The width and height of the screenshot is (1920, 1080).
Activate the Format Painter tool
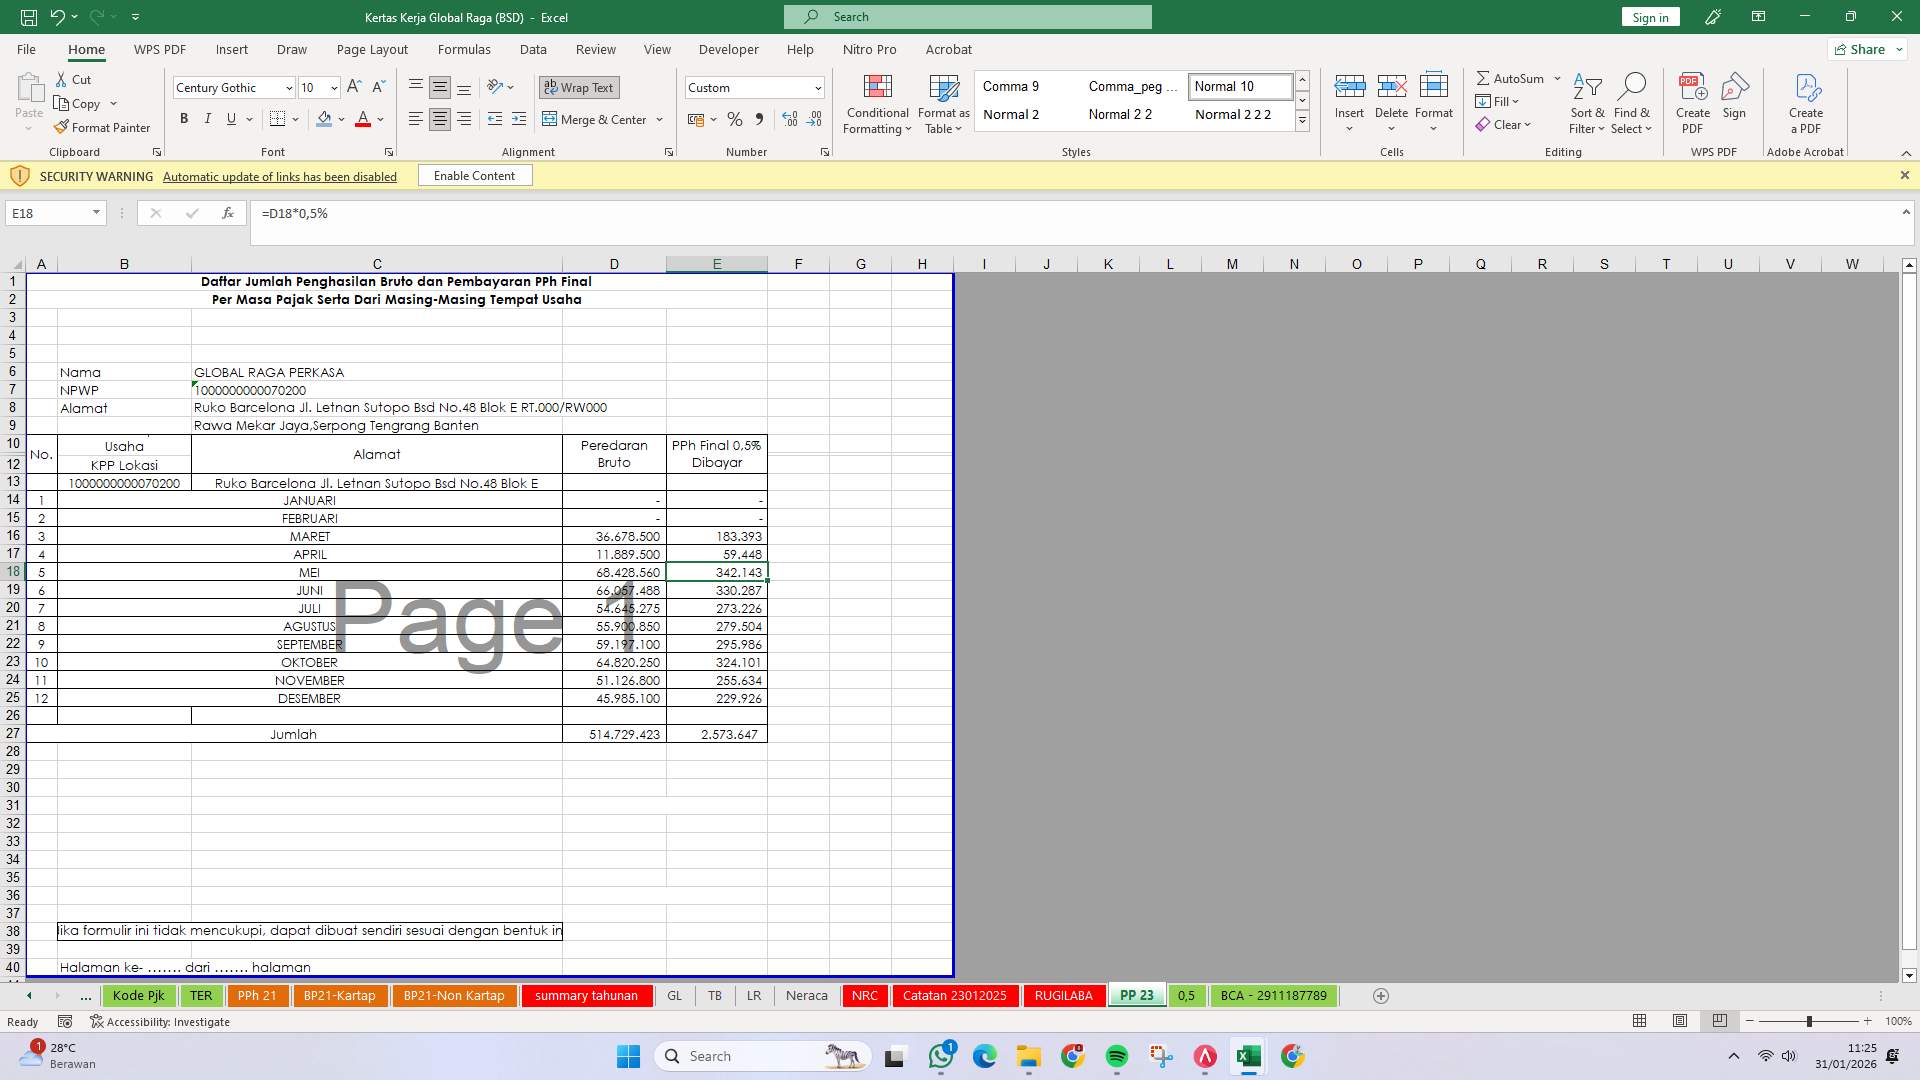(103, 127)
